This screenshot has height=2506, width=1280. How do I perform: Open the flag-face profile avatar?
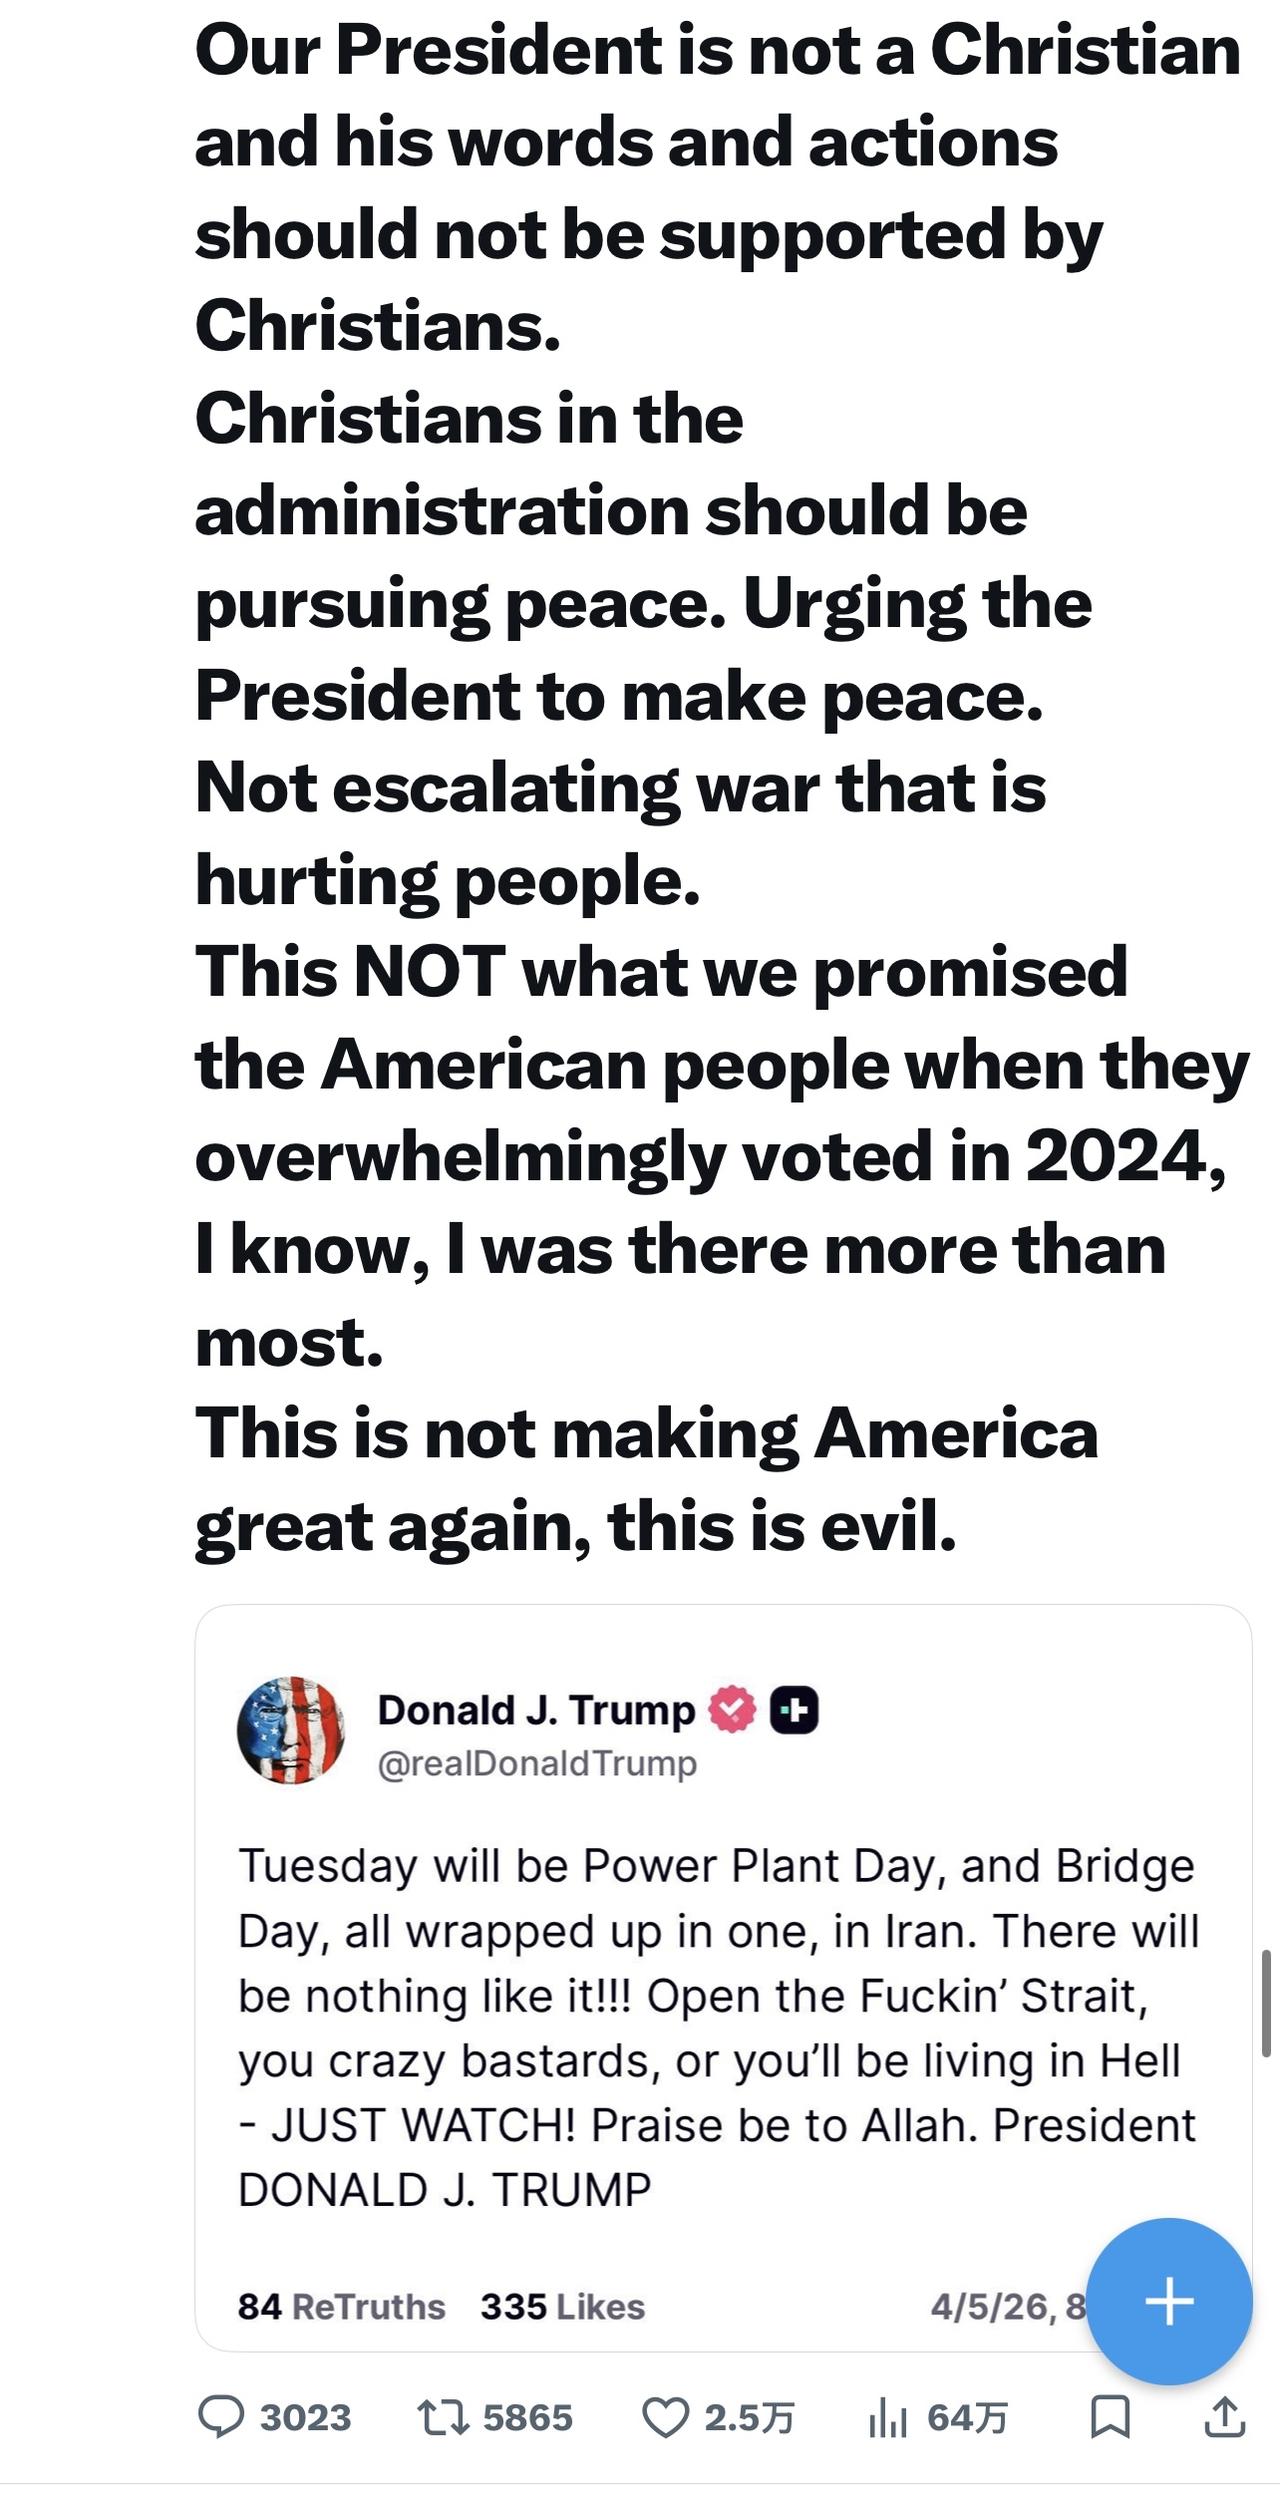coord(291,1730)
